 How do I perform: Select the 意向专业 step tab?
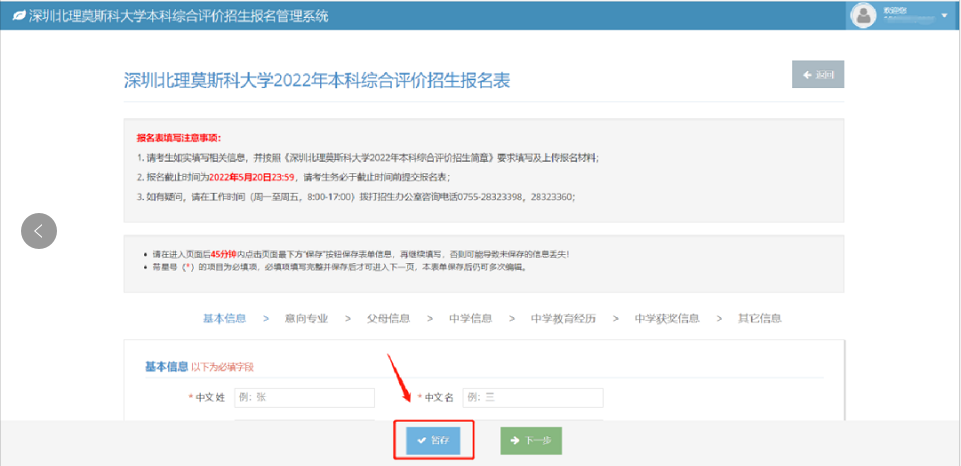[306, 318]
